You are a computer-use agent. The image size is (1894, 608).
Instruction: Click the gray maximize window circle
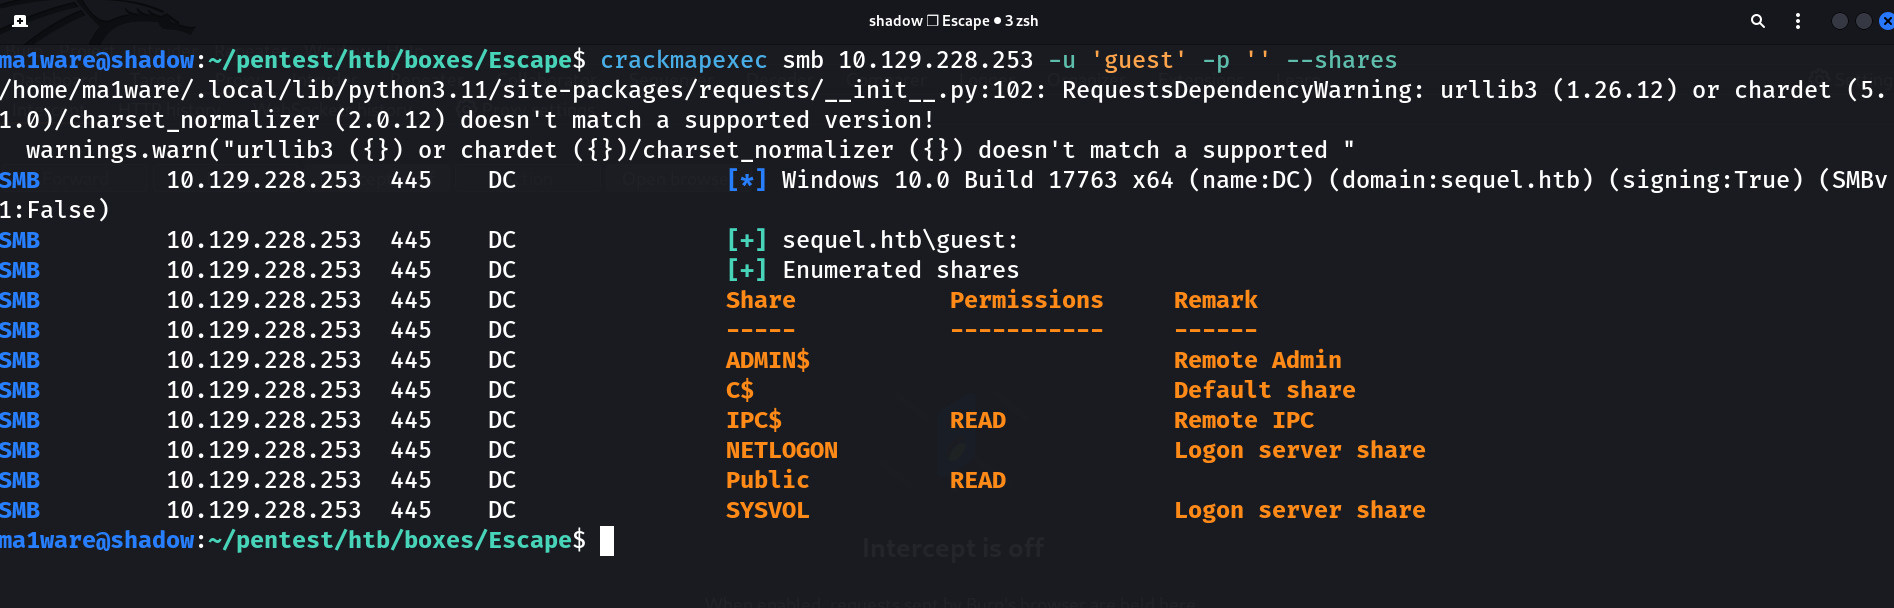tap(1863, 21)
